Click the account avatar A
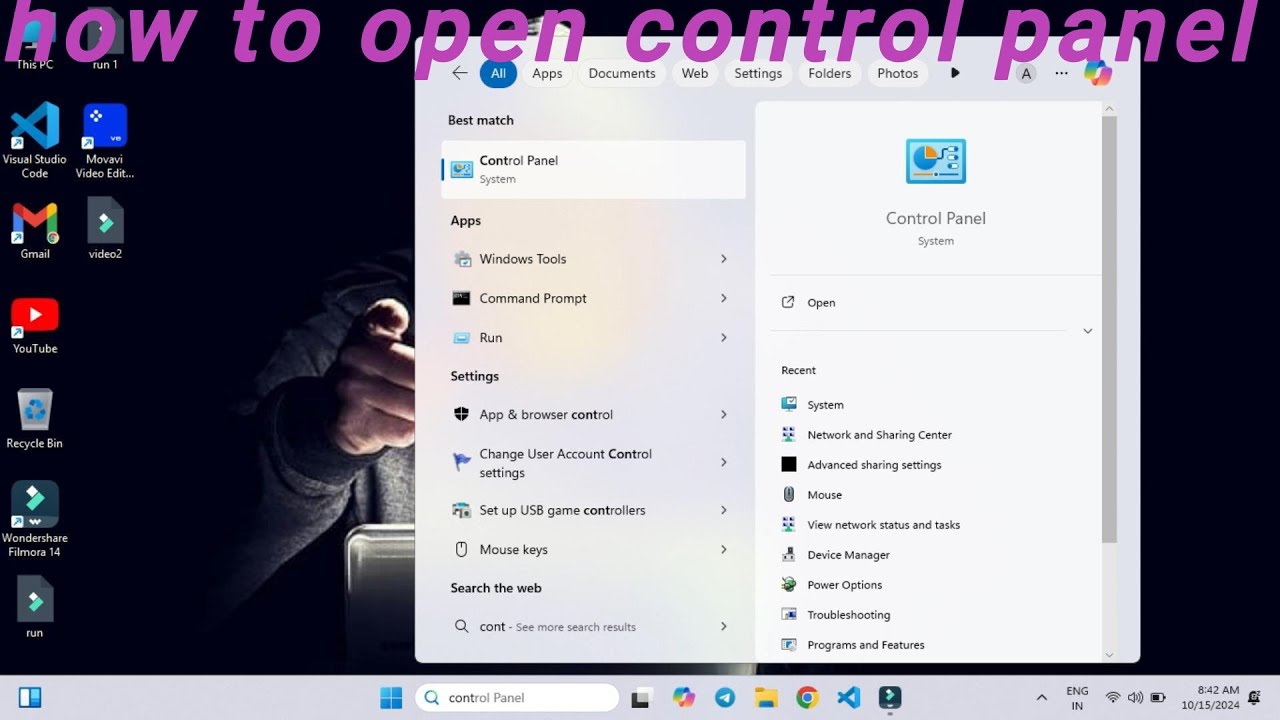 coord(1025,73)
